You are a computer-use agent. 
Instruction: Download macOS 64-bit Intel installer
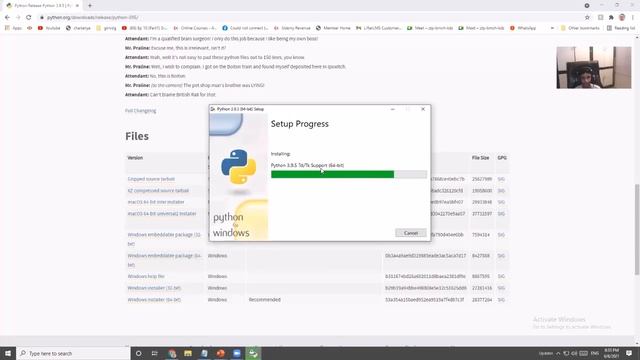pyautogui.click(x=156, y=202)
